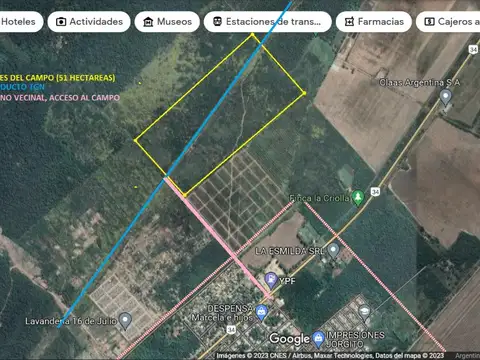Image resolution: width=480 pixels, height=360 pixels.
Task: Open the Finca la Criolla green pin
Action: [x=358, y=198]
